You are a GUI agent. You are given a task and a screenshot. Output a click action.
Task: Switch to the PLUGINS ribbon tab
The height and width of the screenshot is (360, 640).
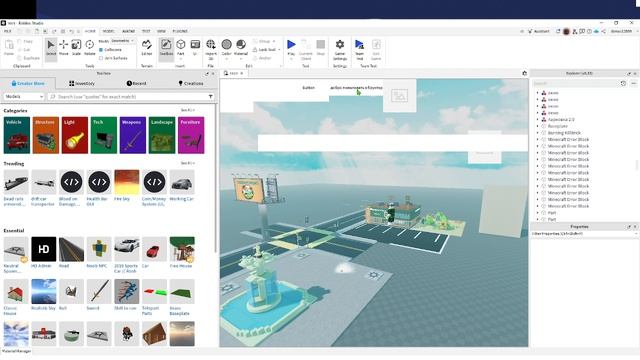click(x=180, y=31)
